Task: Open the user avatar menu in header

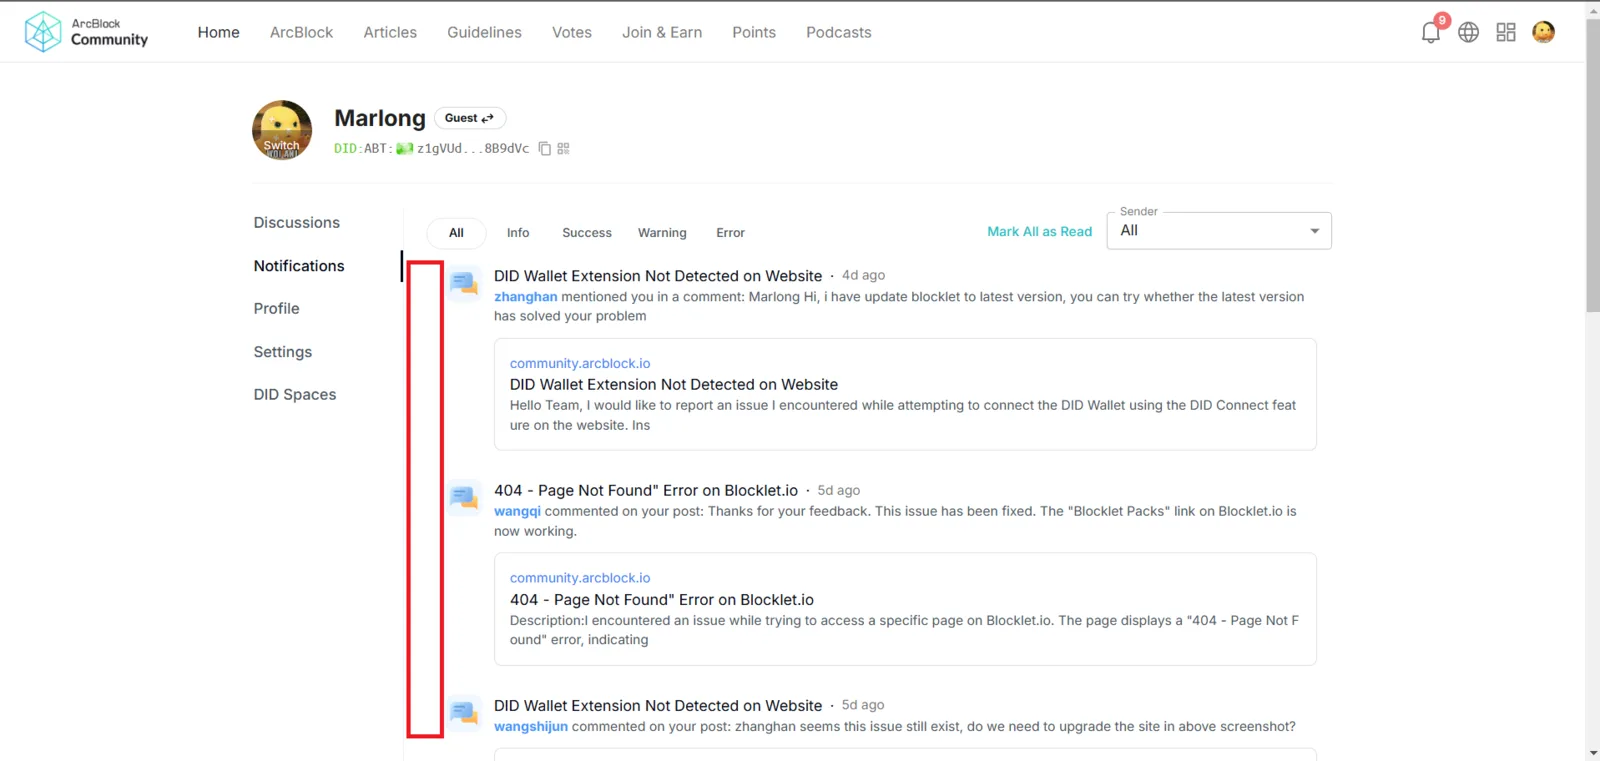Action: tap(1543, 32)
